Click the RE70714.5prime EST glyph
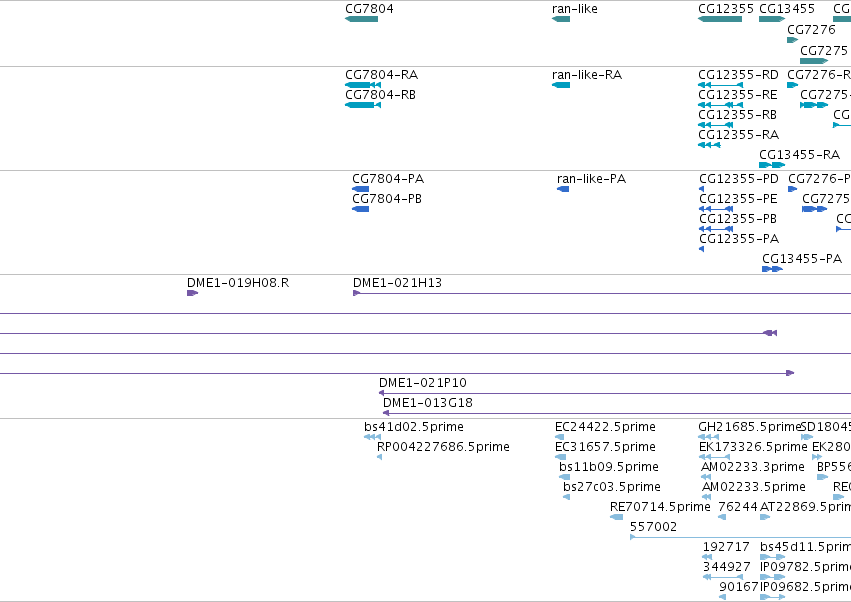 pos(617,517)
